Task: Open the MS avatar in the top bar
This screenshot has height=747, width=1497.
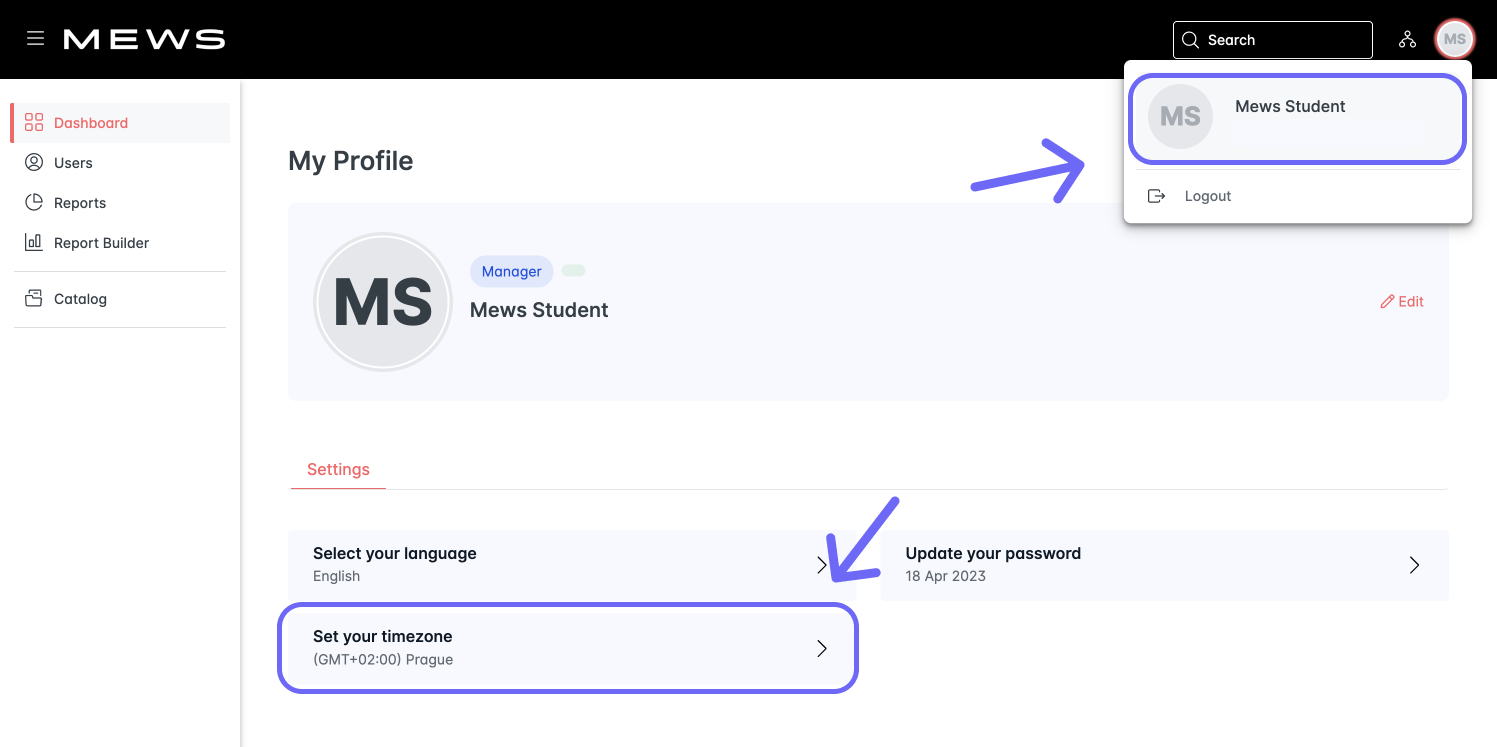Action: 1454,39
